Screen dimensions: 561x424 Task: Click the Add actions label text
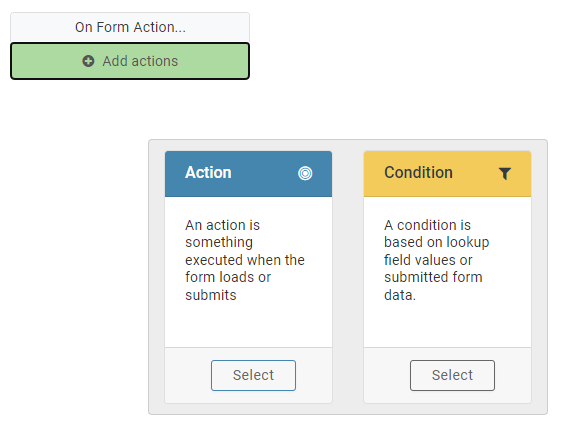click(140, 61)
